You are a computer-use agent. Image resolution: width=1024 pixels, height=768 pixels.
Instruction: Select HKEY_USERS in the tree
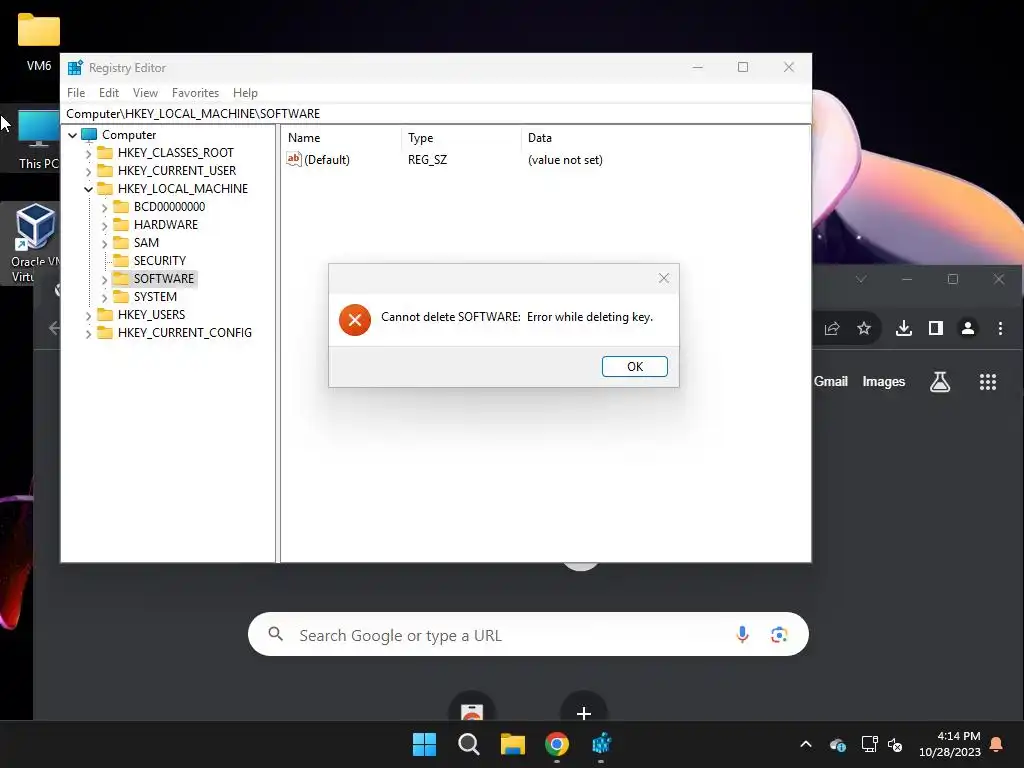(x=152, y=315)
